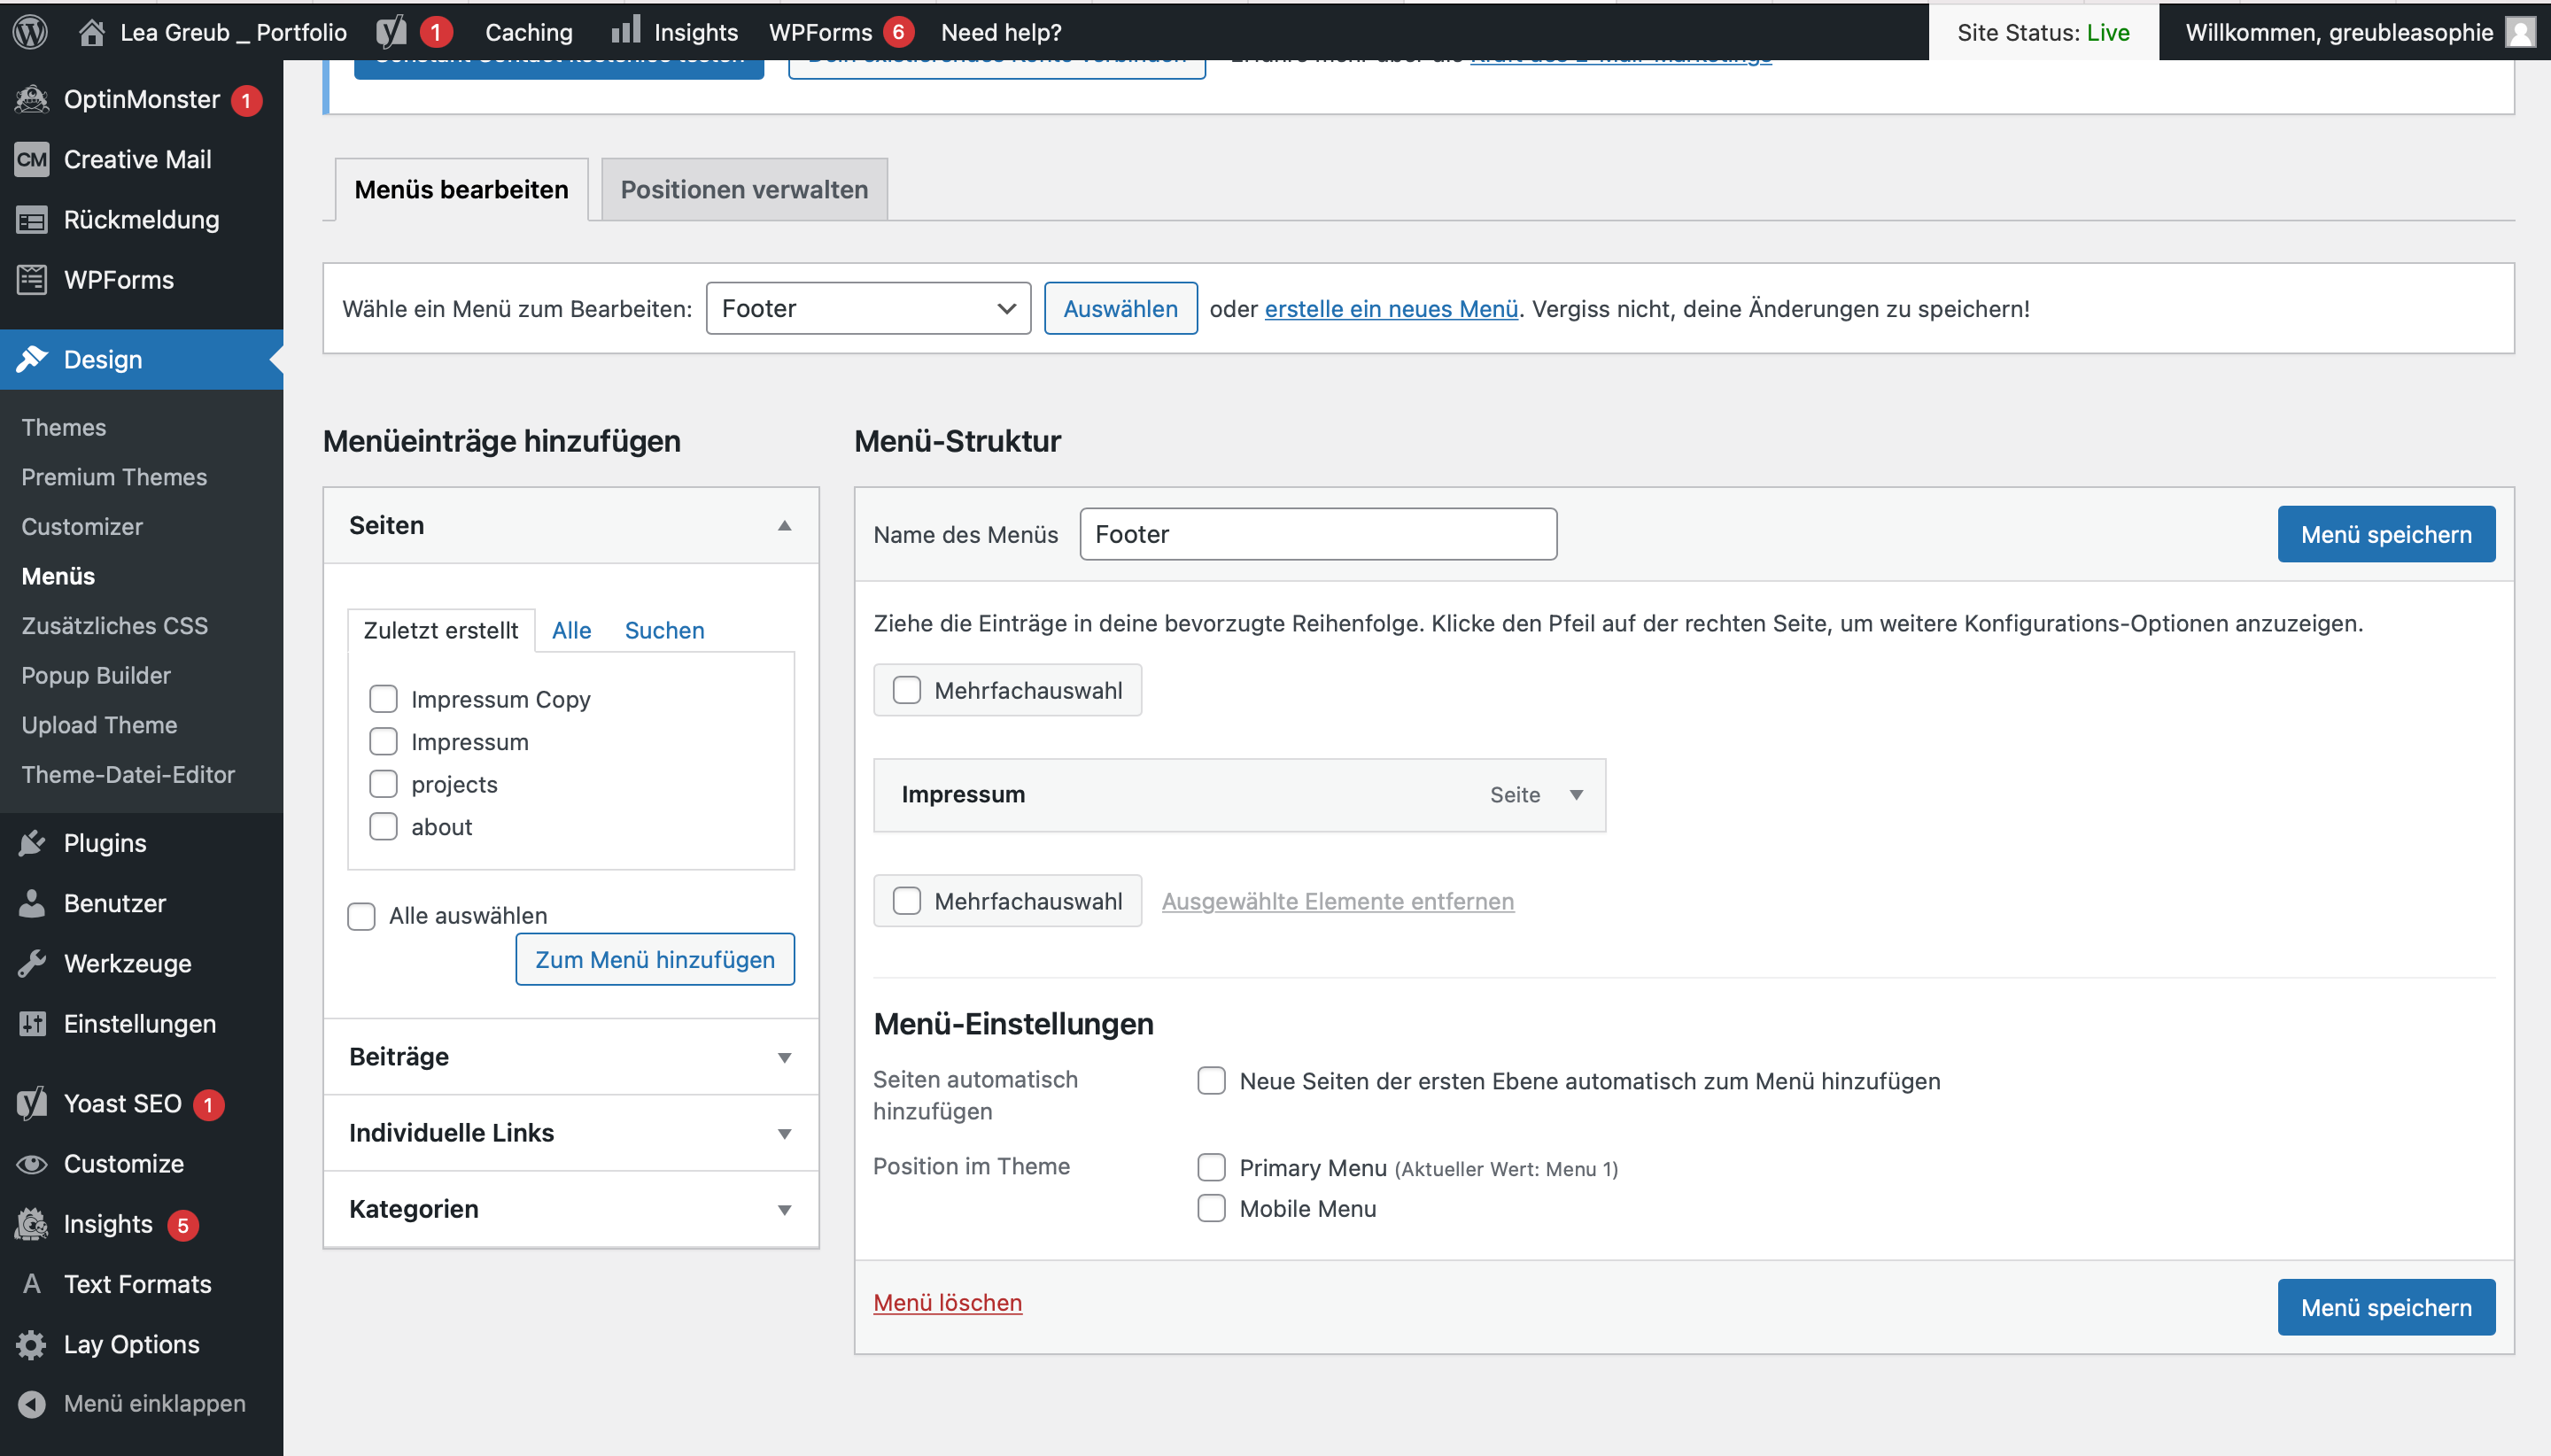Click the top Menü speichern button
Screen dimensions: 2551x1456
coord(2385,534)
